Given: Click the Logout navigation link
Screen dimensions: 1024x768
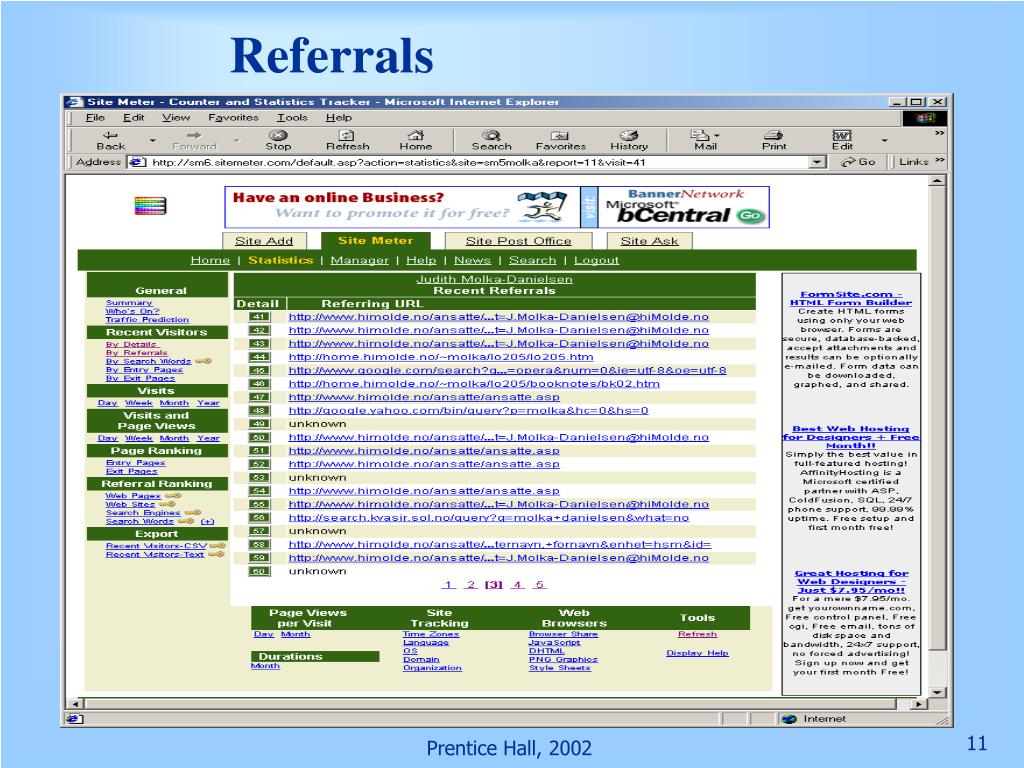Looking at the screenshot, I should 596,260.
